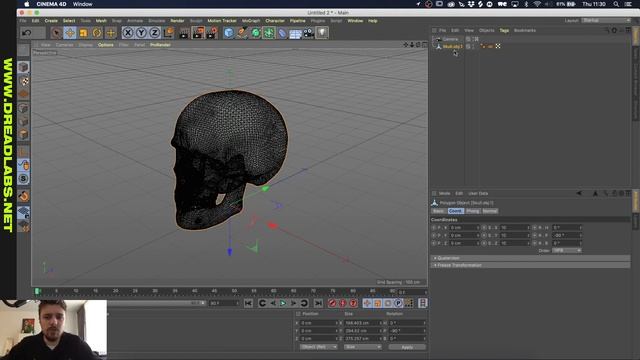The width and height of the screenshot is (640, 360).
Task: Toggle Z axis lock
Action: click(x=155, y=33)
